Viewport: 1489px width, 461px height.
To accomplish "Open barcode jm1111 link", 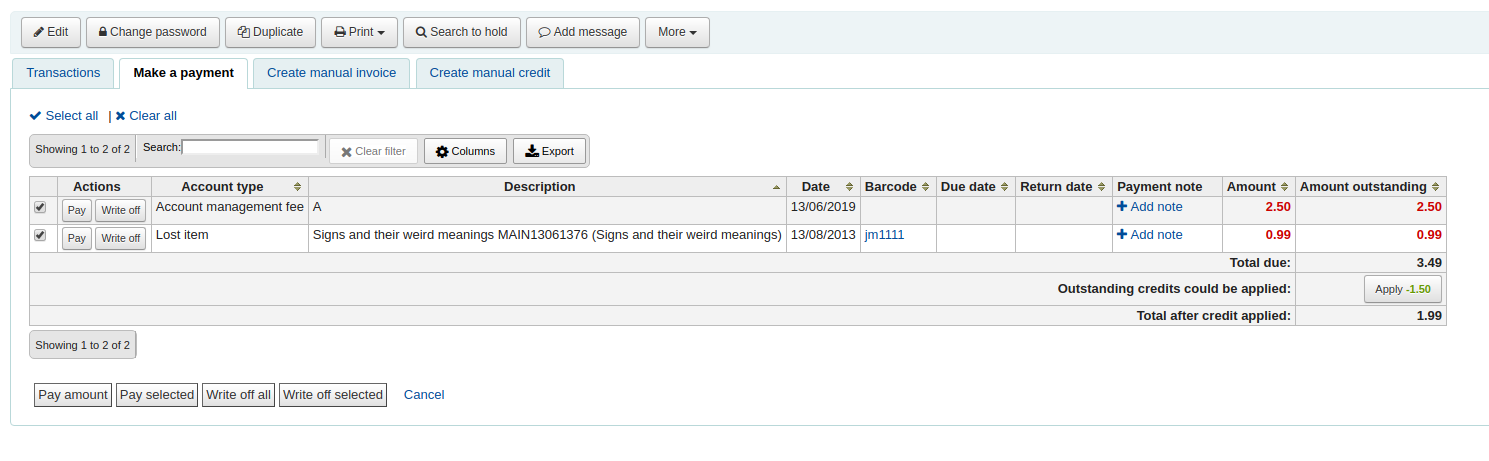I will coord(884,235).
